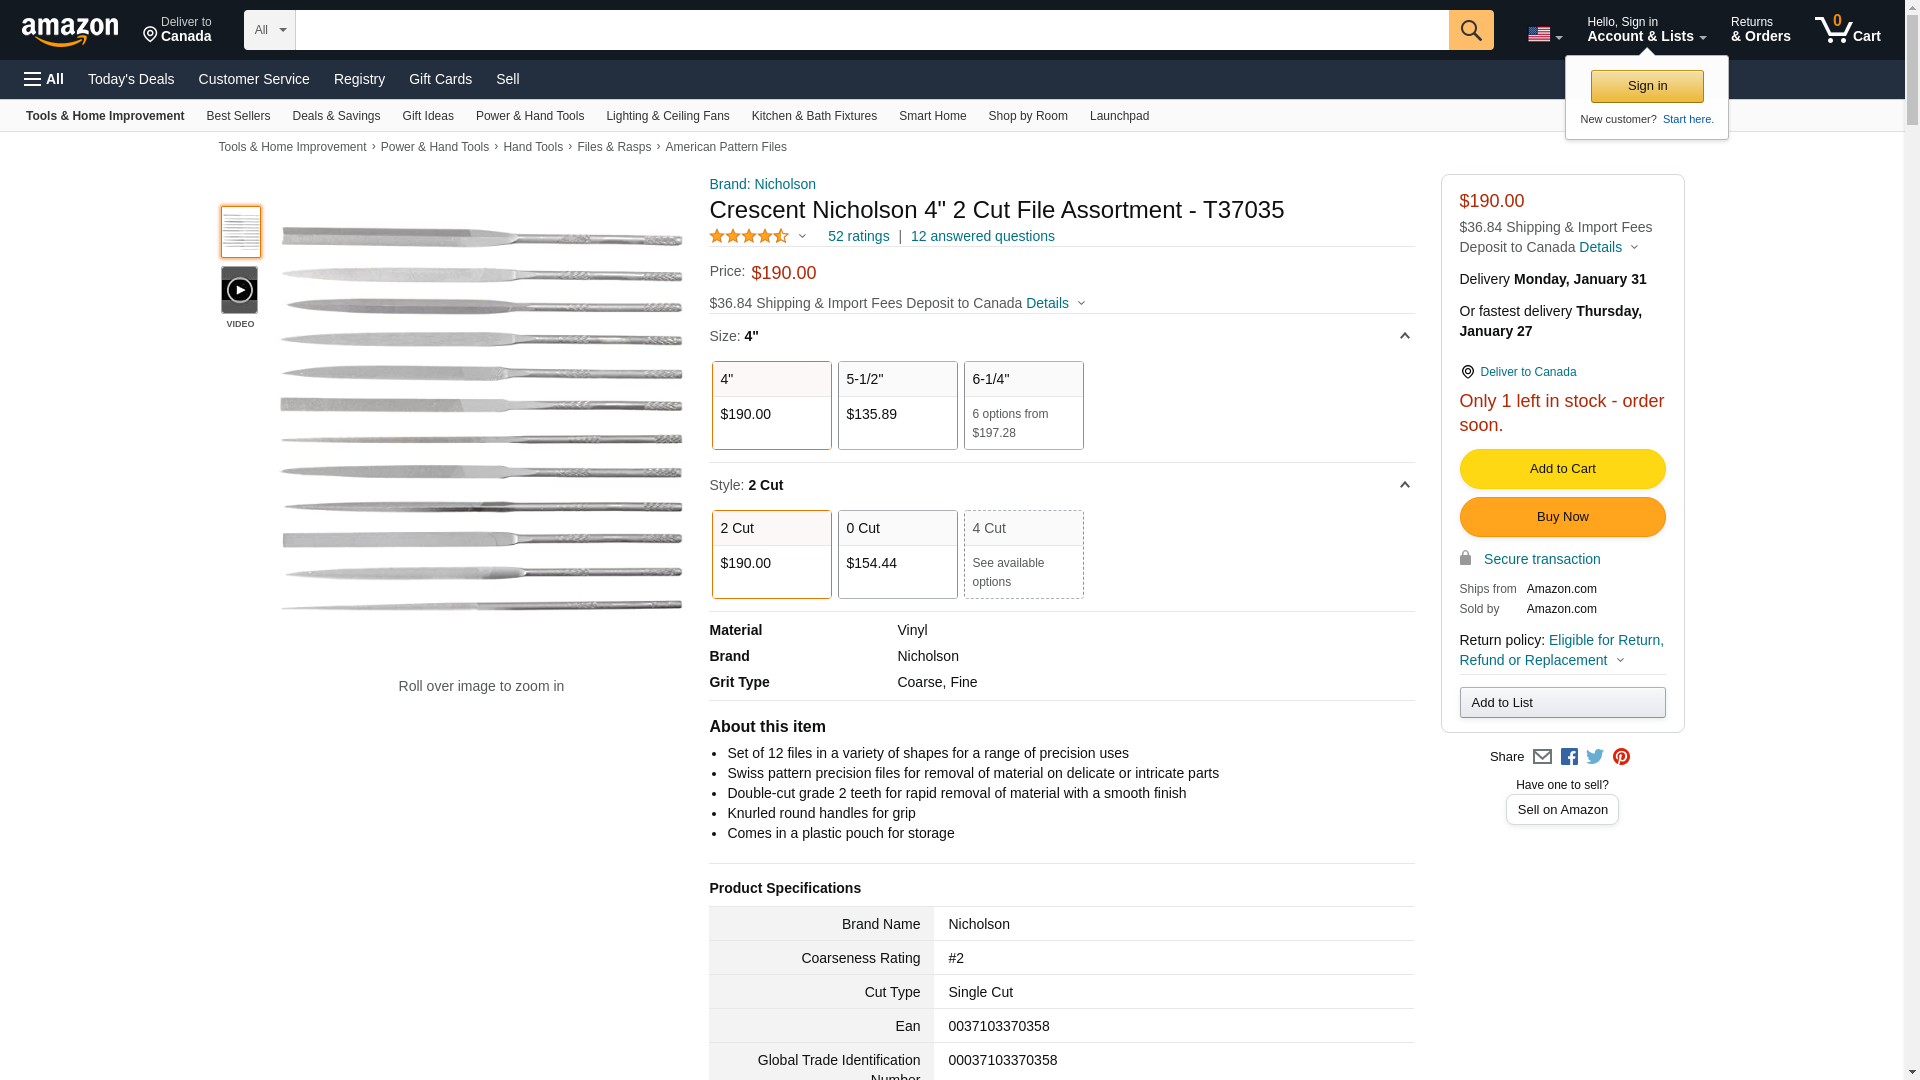This screenshot has height=1080, width=1920.
Task: Click the search magnifier icon button
Action: pos(1470,30)
